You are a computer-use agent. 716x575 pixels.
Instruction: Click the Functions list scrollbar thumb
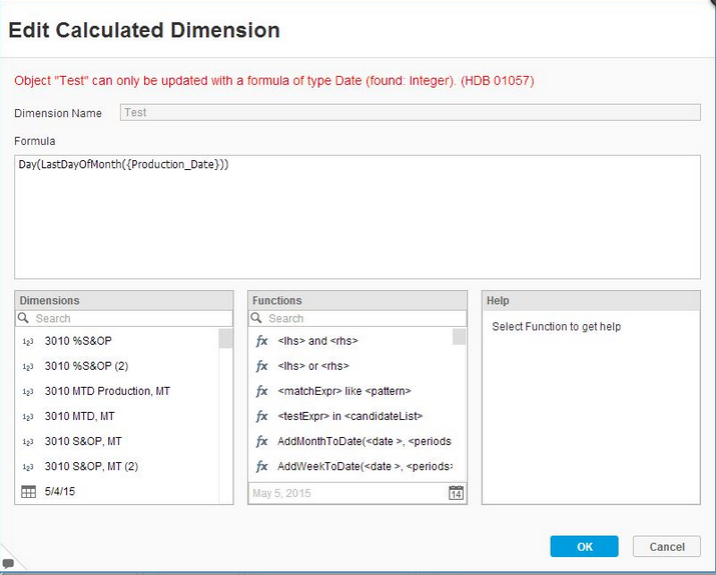[459, 337]
